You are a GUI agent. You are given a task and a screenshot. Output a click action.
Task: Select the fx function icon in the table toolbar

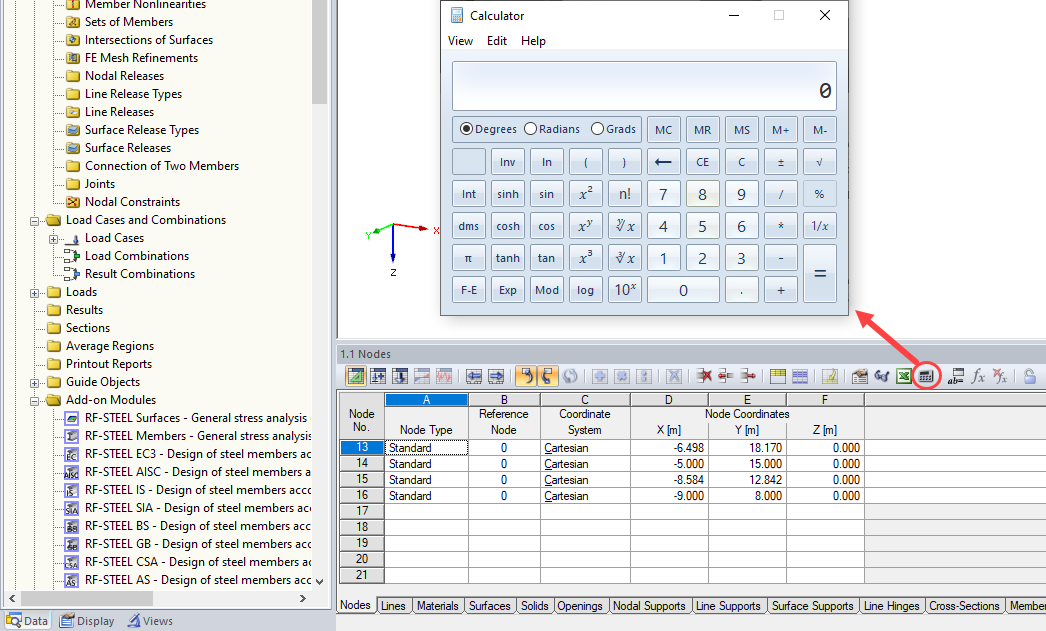(x=977, y=376)
